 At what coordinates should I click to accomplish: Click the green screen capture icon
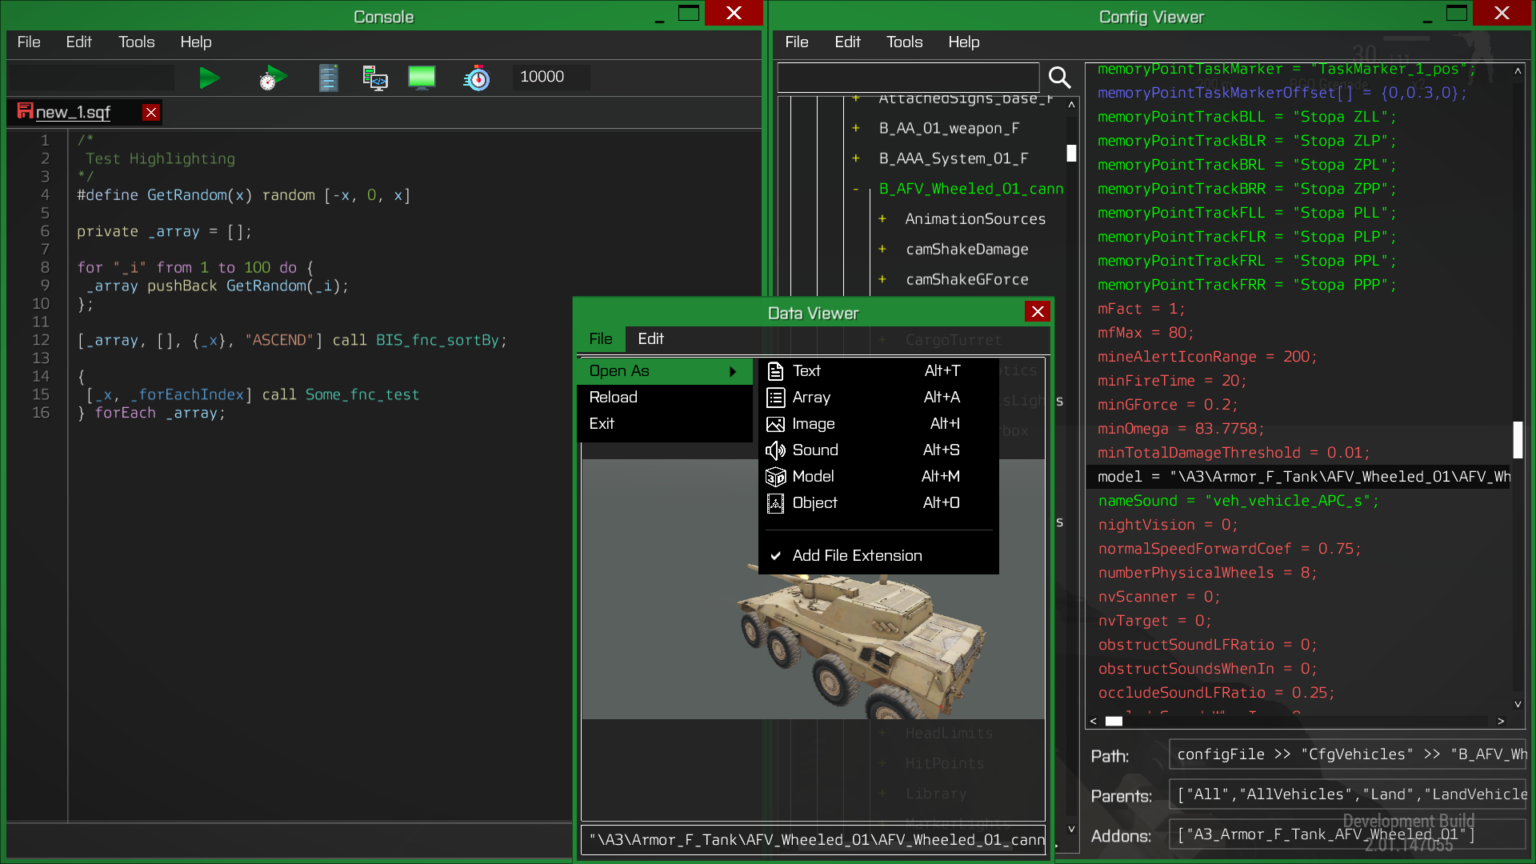(x=421, y=77)
